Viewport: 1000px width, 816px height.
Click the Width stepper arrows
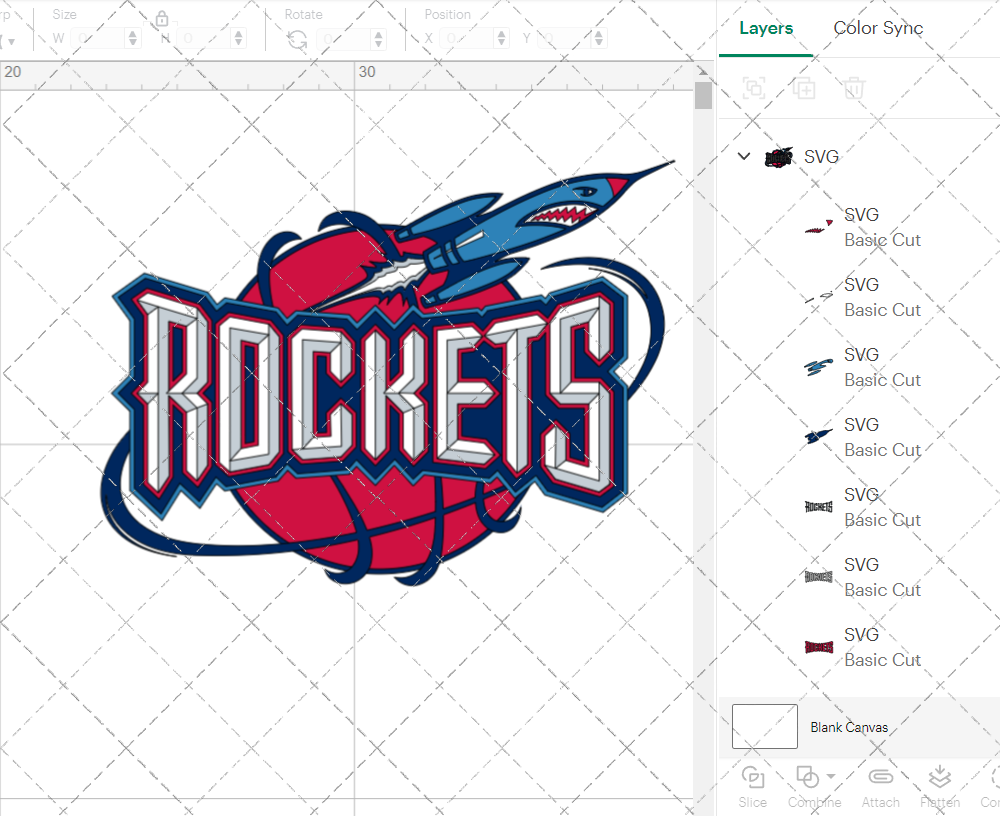pyautogui.click(x=133, y=38)
